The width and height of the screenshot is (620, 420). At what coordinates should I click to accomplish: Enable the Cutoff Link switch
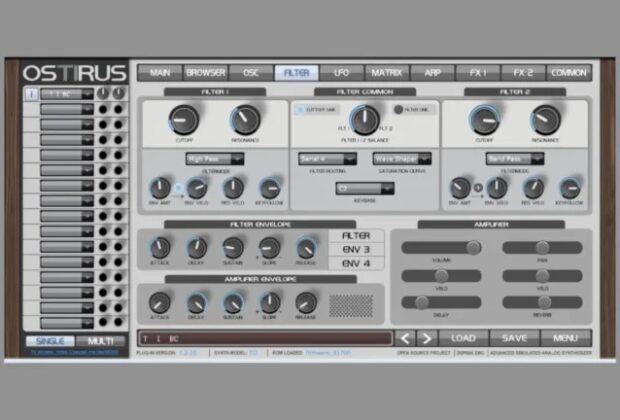pyautogui.click(x=300, y=110)
